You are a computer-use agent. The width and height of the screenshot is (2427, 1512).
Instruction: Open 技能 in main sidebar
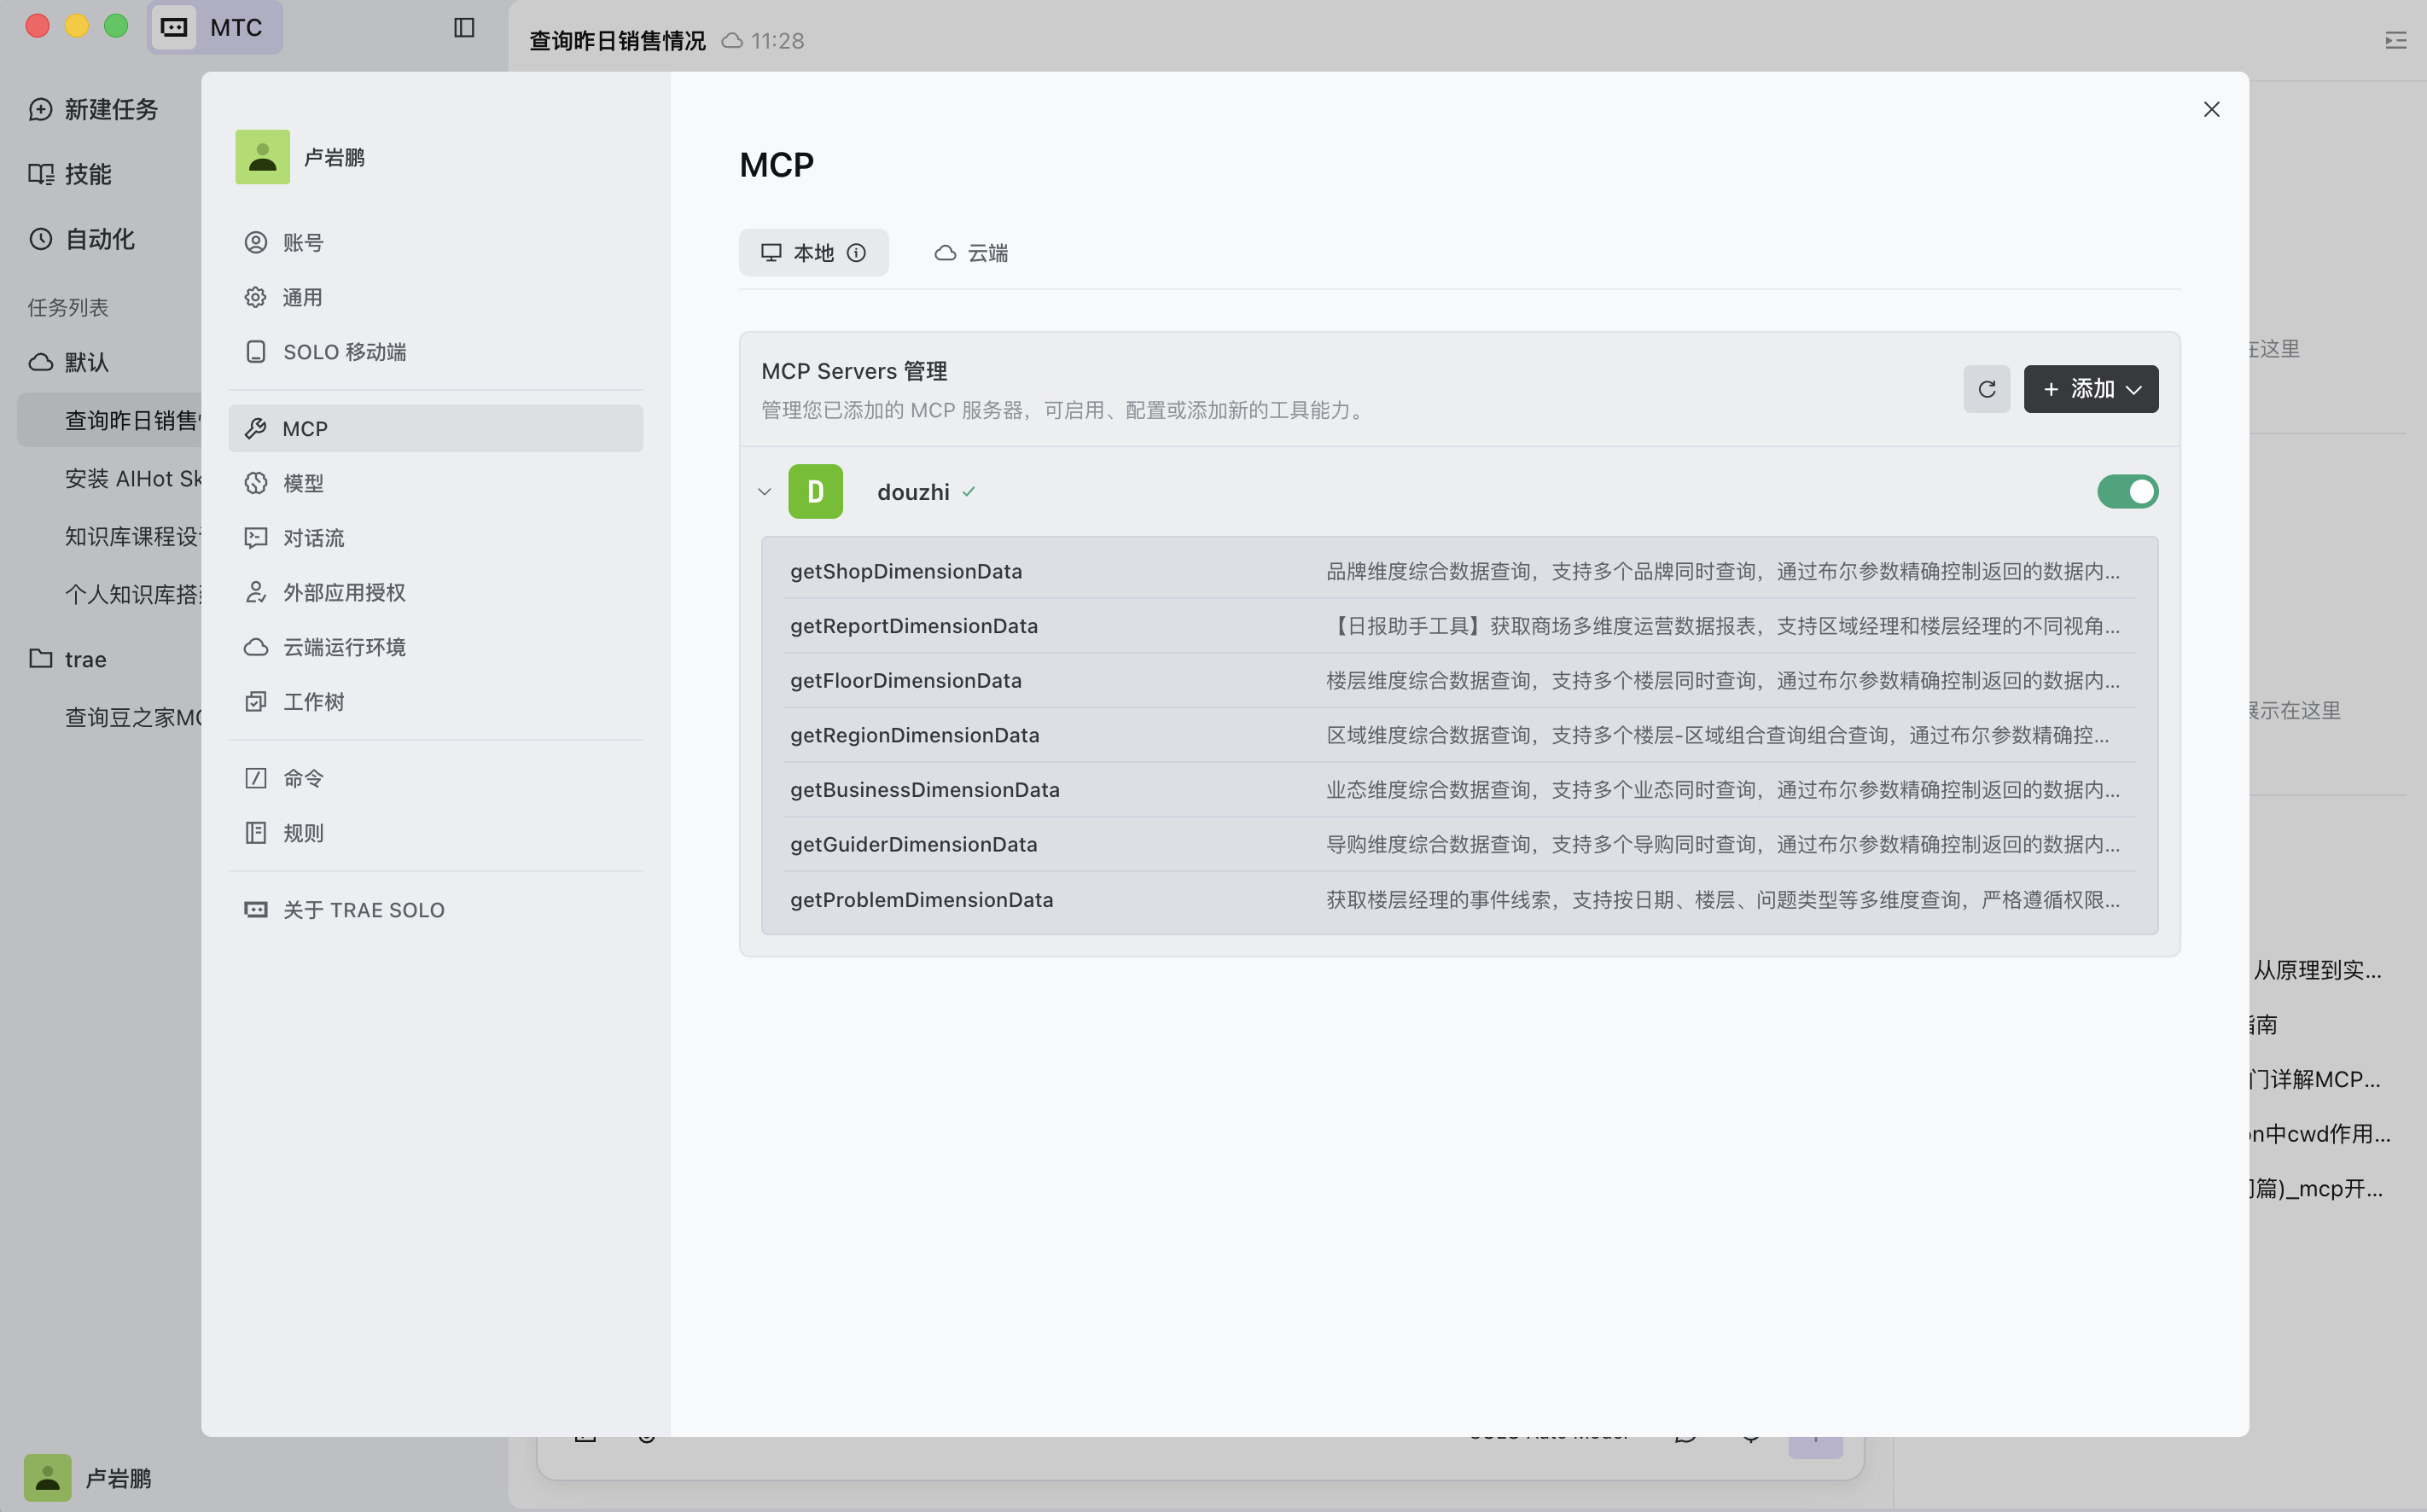(70, 174)
